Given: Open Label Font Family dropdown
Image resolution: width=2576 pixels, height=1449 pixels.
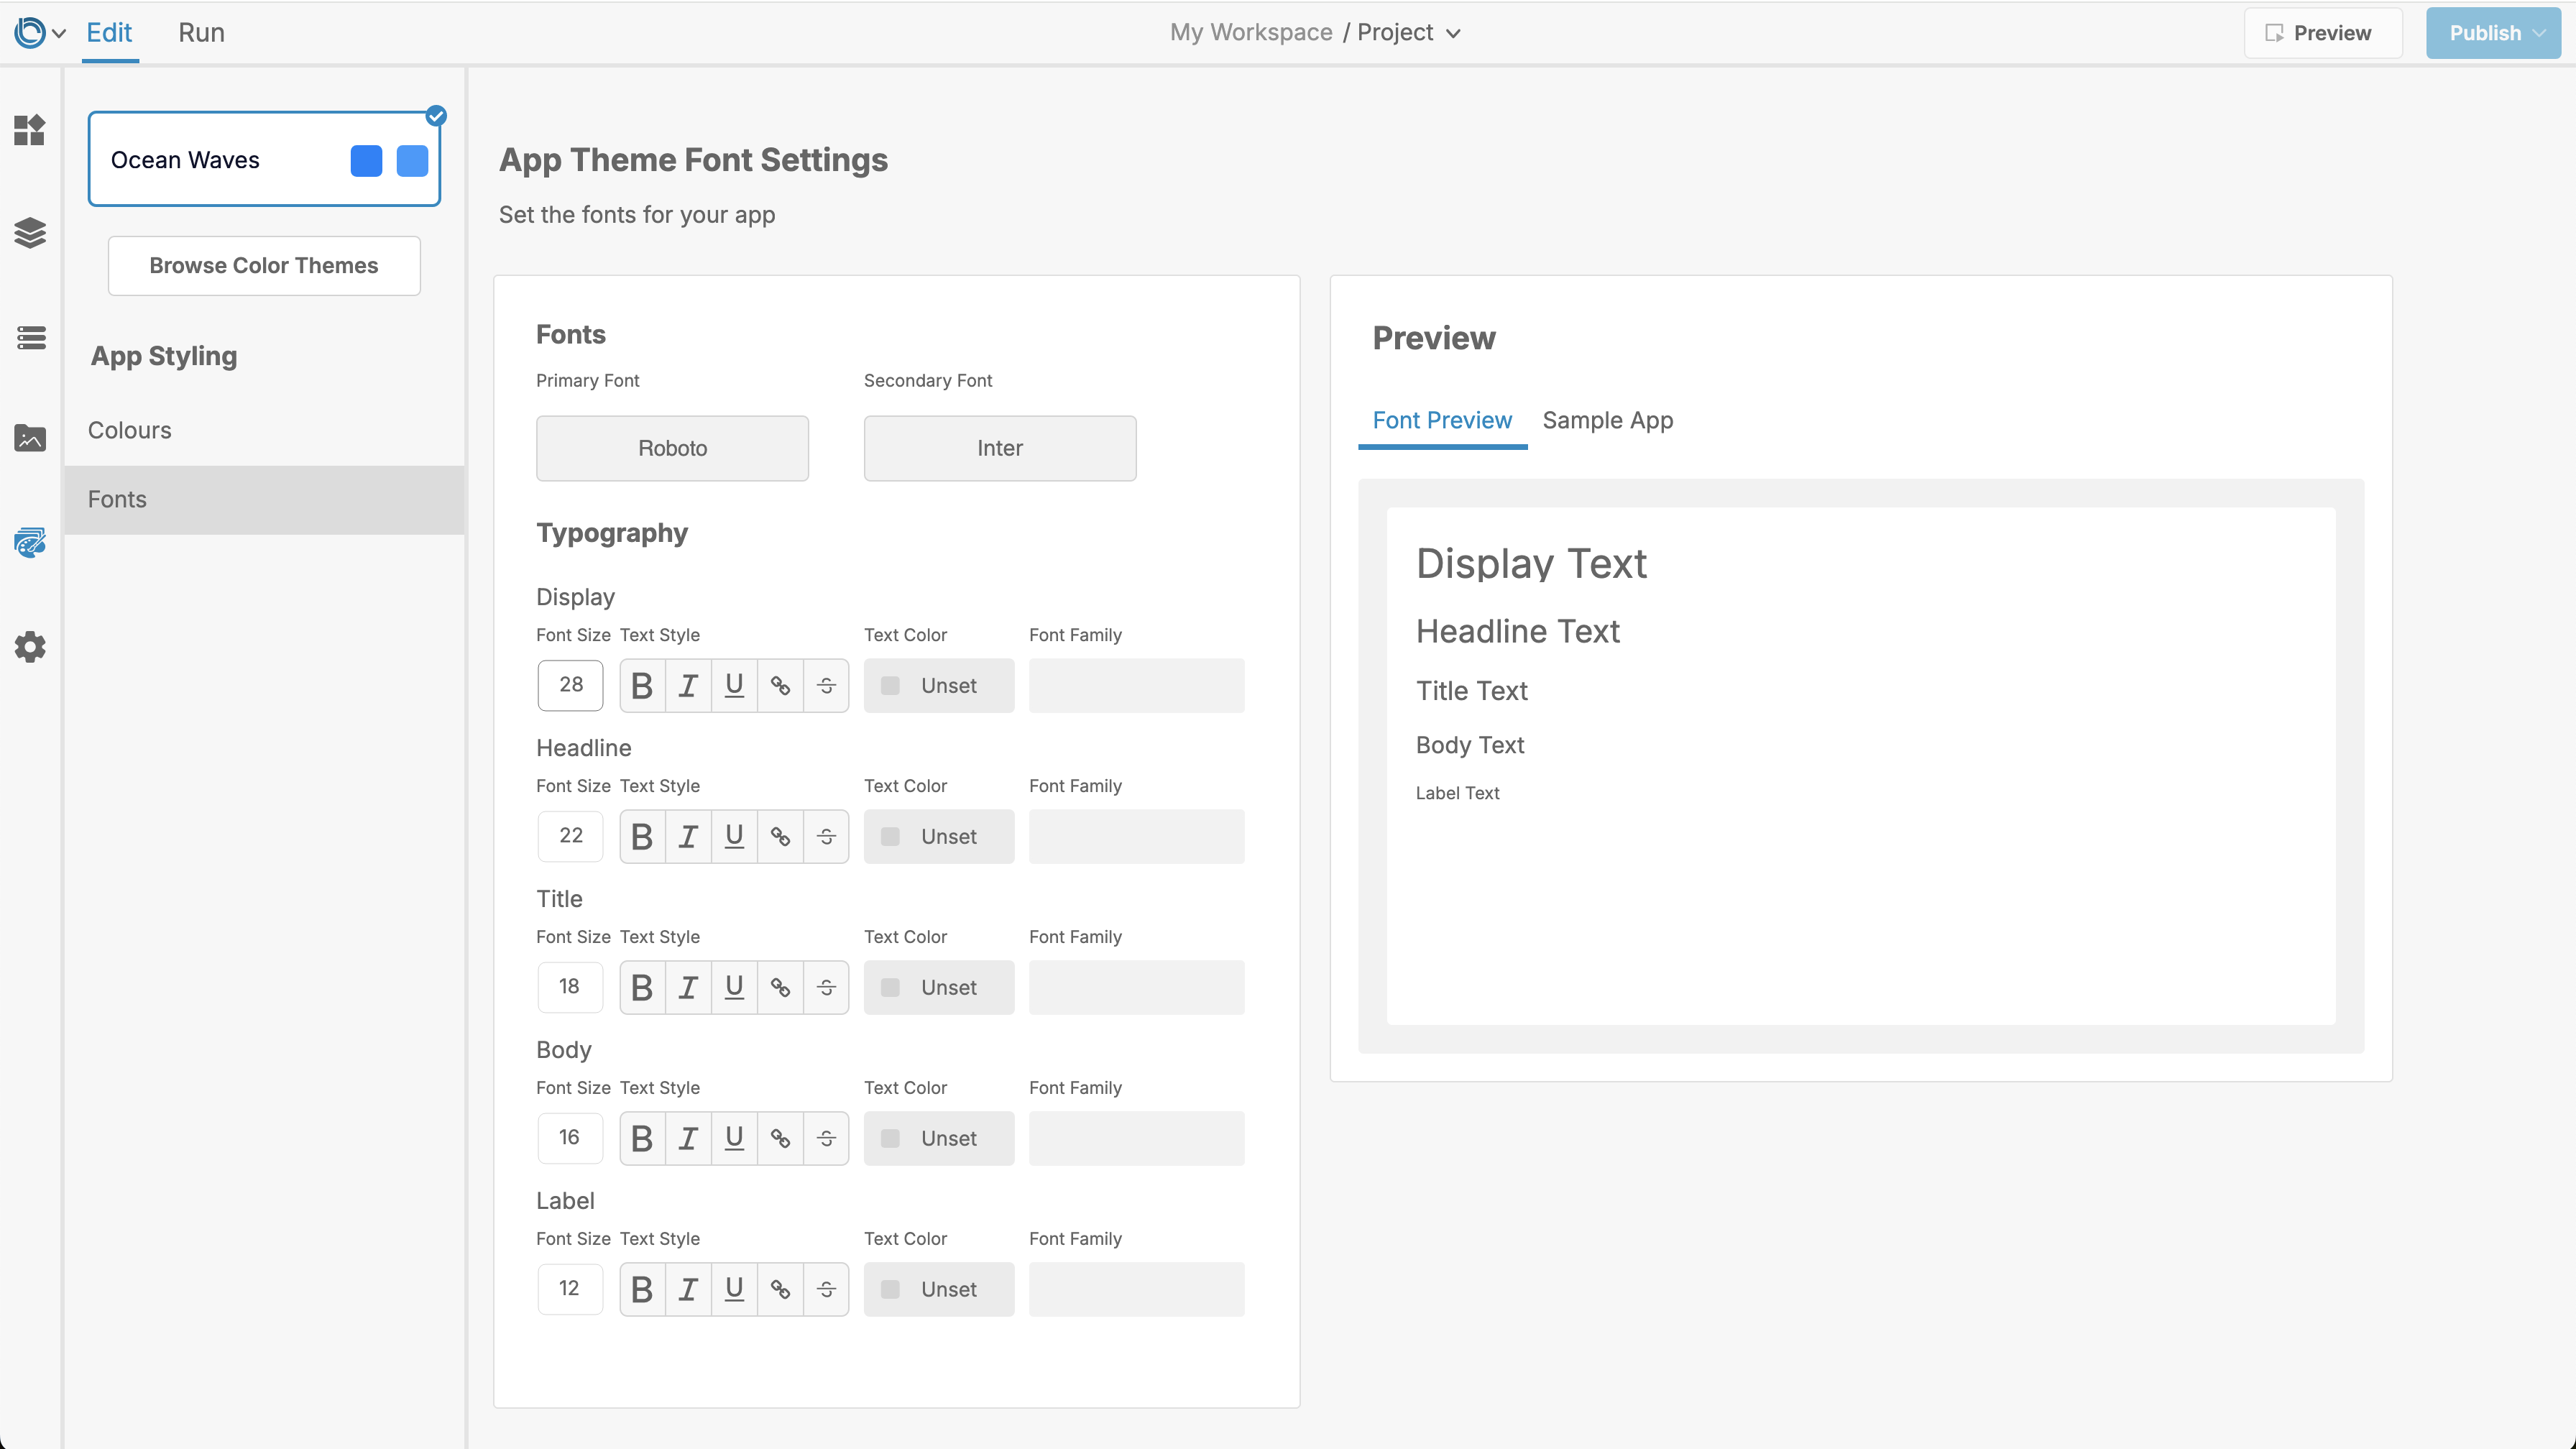Looking at the screenshot, I should 1137,1290.
